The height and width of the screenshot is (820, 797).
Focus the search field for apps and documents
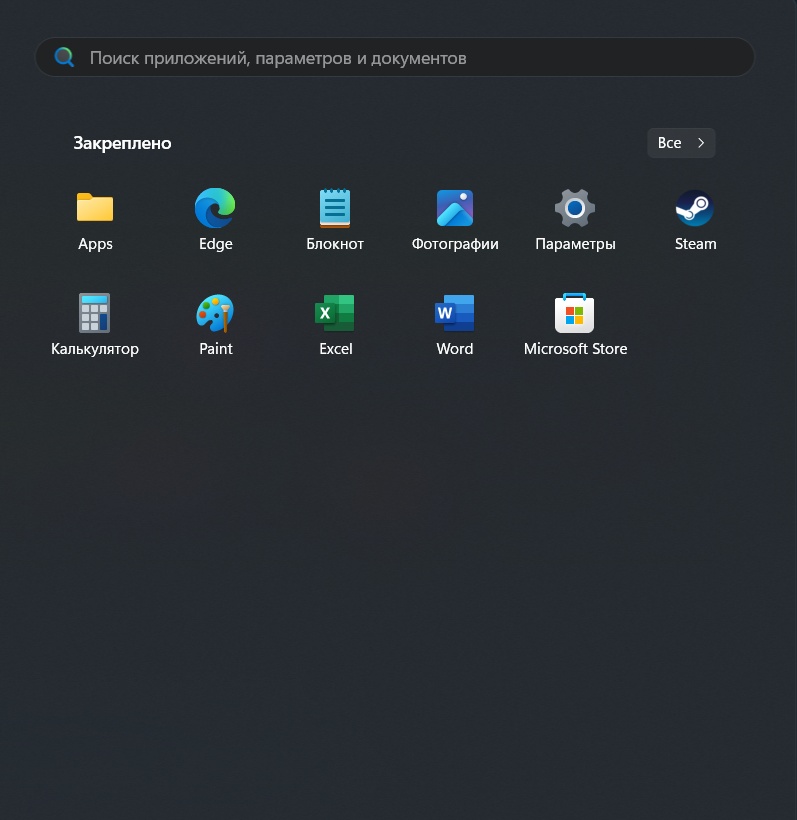click(395, 58)
